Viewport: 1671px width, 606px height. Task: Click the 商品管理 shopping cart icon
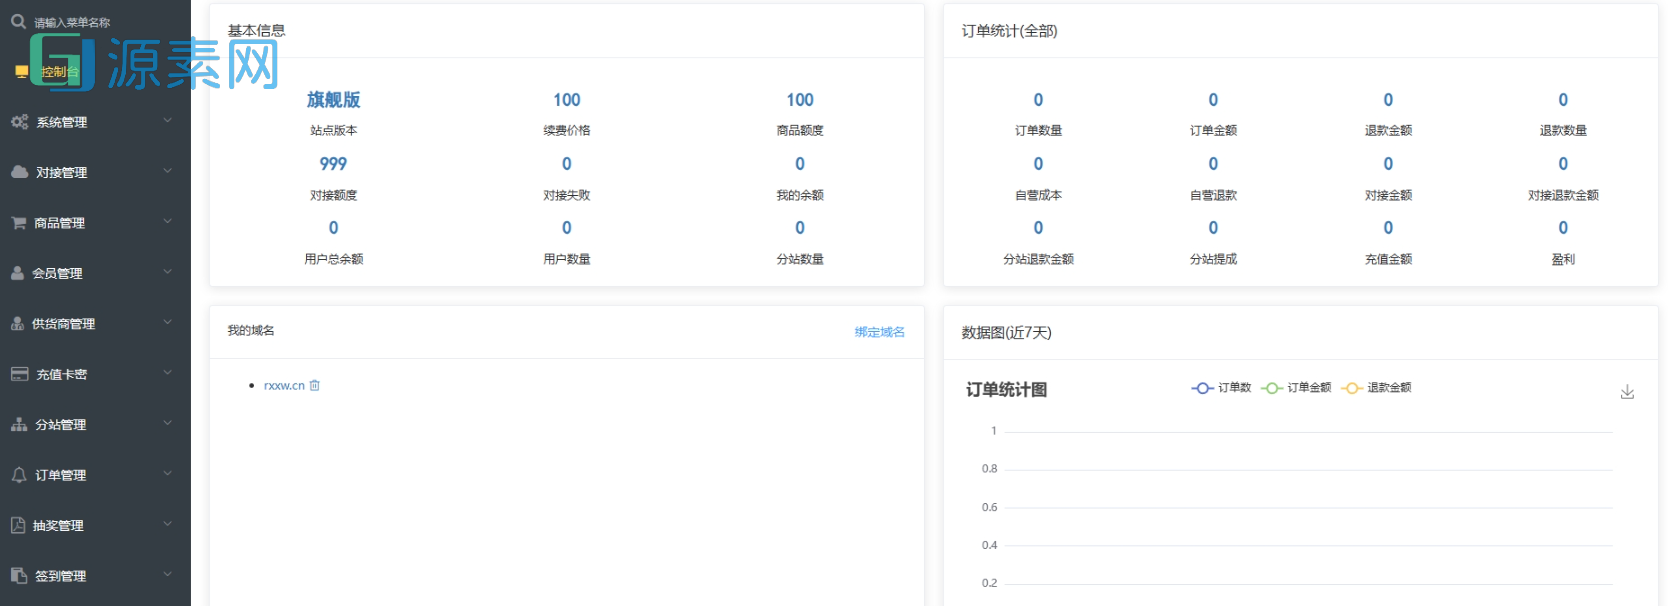point(19,223)
